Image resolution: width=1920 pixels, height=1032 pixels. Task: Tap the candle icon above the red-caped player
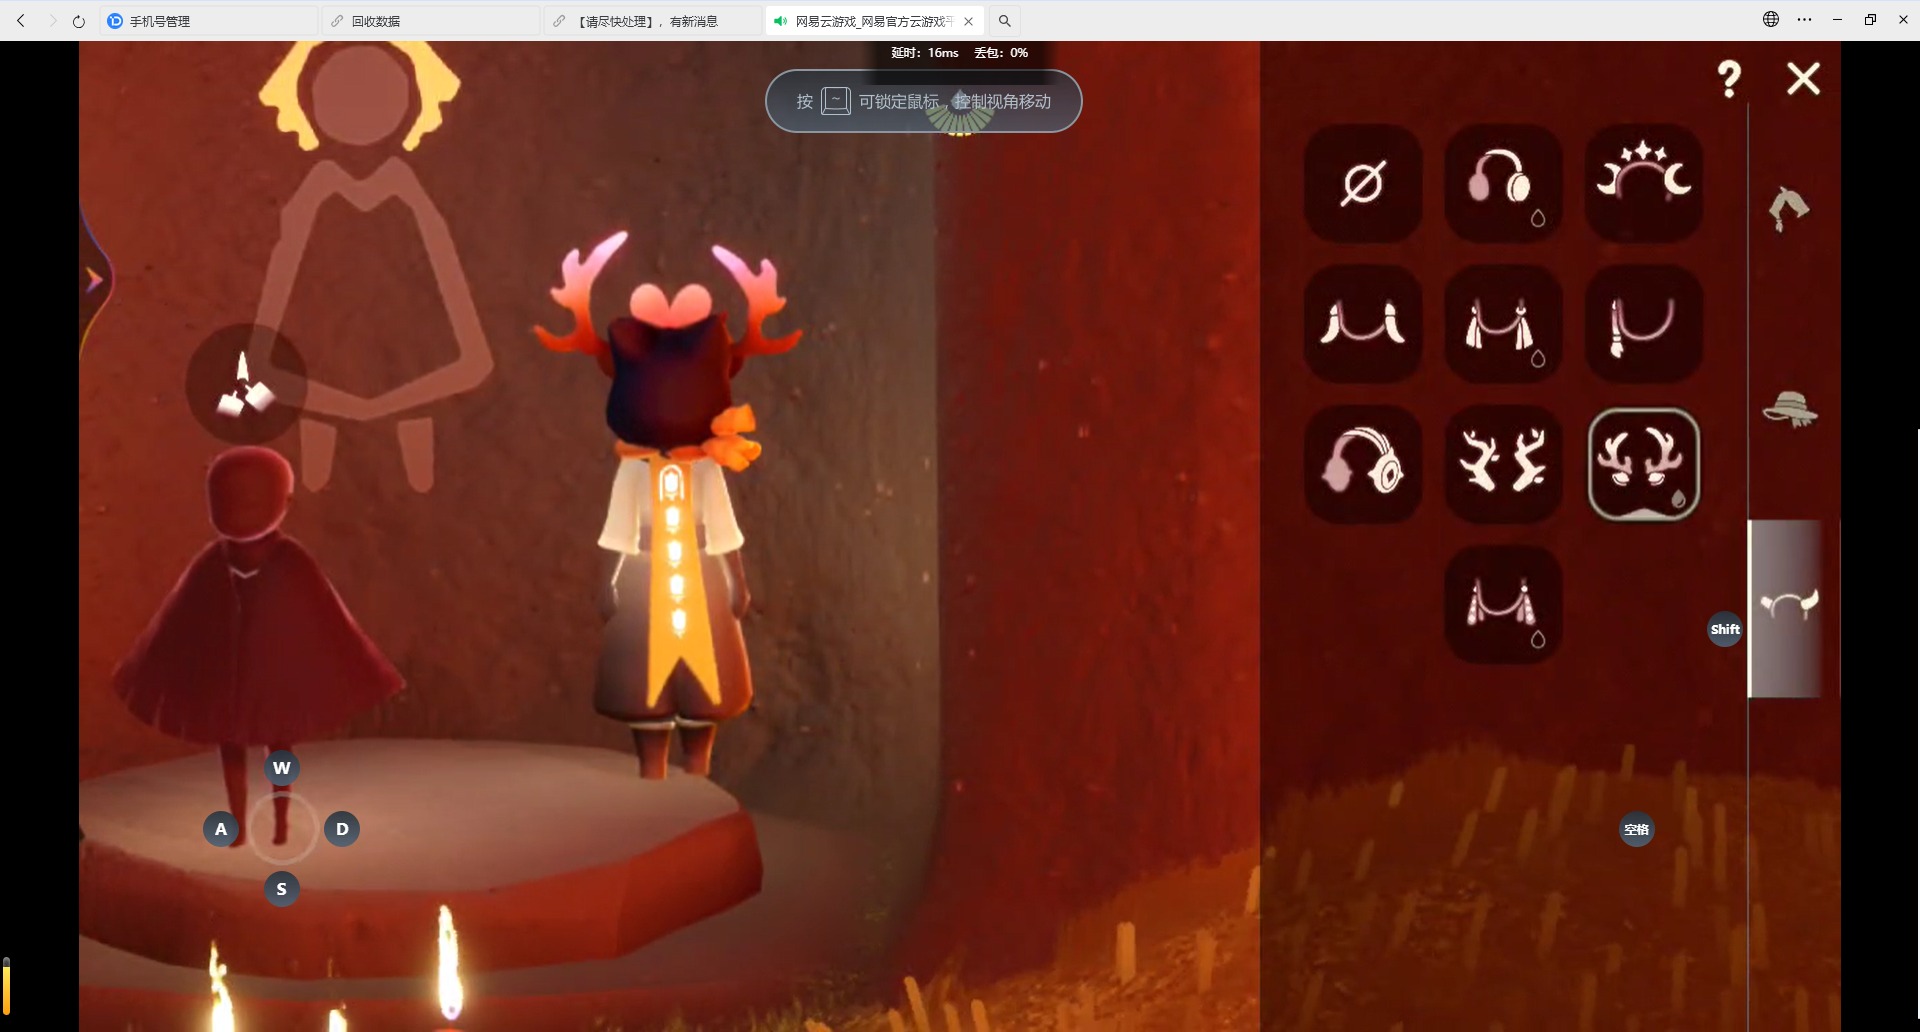[x=246, y=384]
